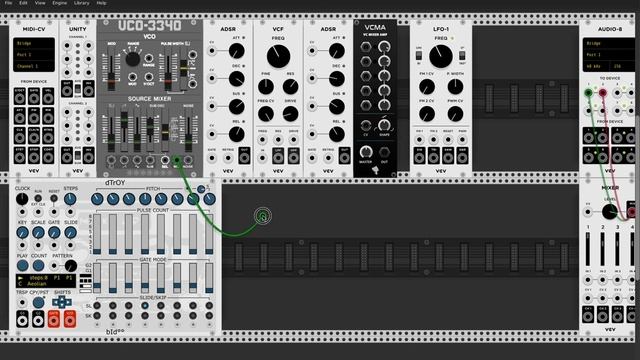Flip the left slide switch beside LFO-1 FREQ

[x=419, y=56]
